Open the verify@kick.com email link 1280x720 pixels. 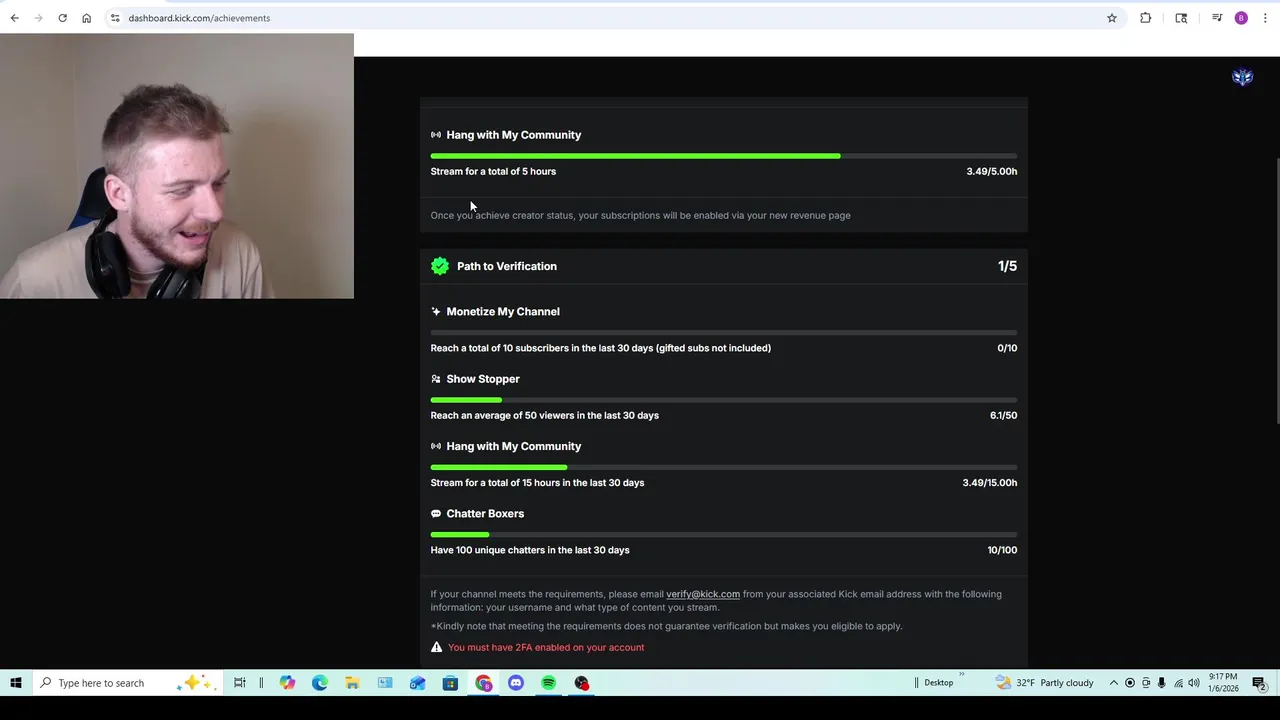pos(703,594)
